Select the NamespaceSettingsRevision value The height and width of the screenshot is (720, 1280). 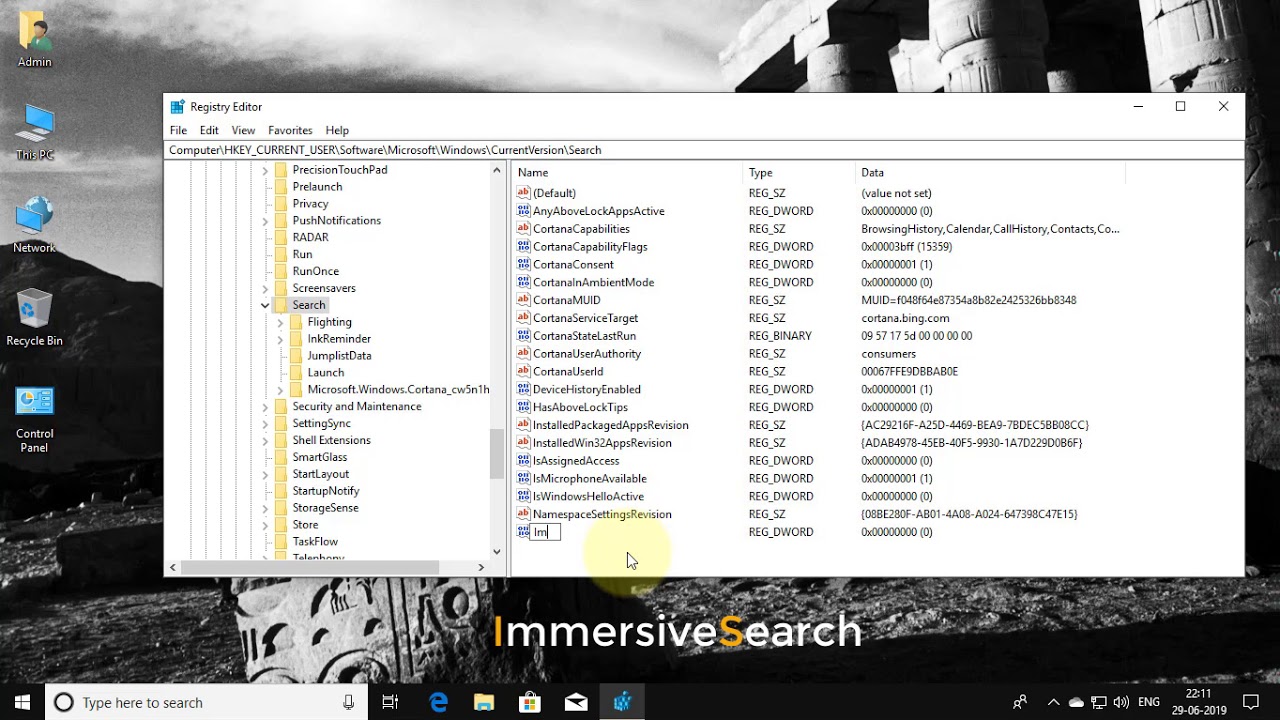(x=602, y=514)
